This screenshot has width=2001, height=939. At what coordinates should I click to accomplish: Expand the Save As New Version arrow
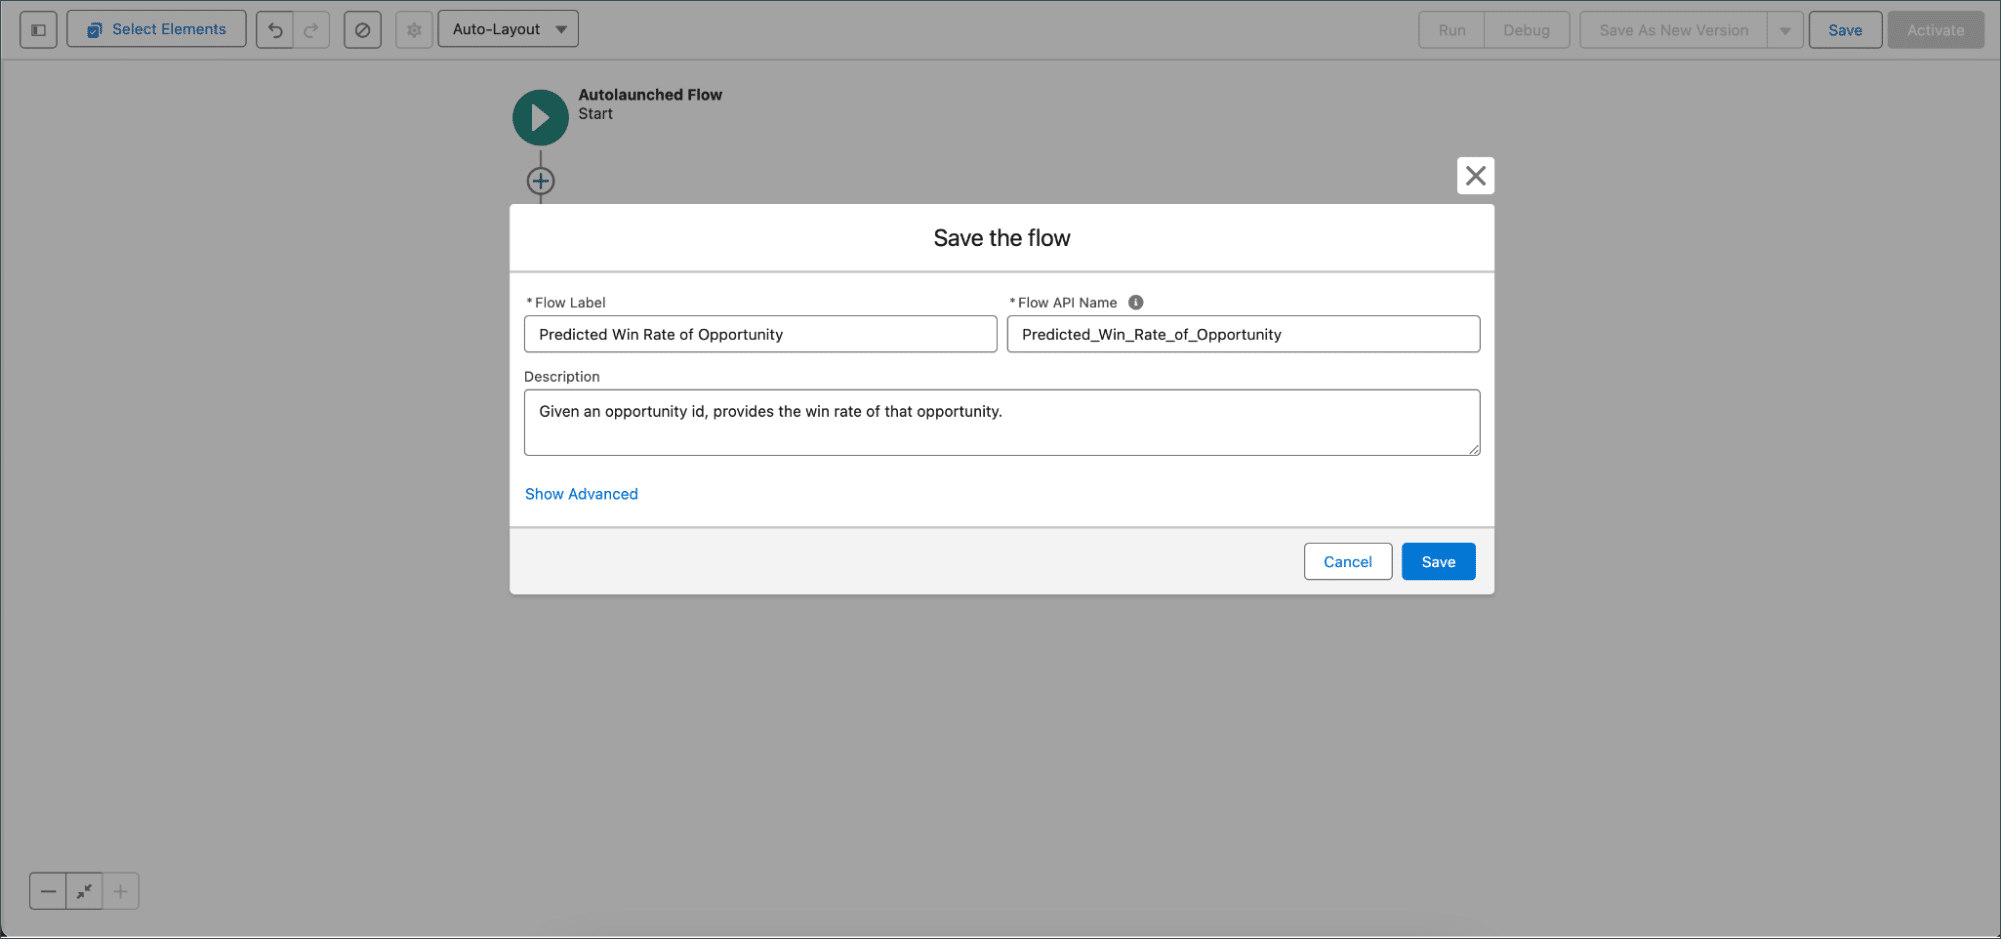[x=1785, y=30]
